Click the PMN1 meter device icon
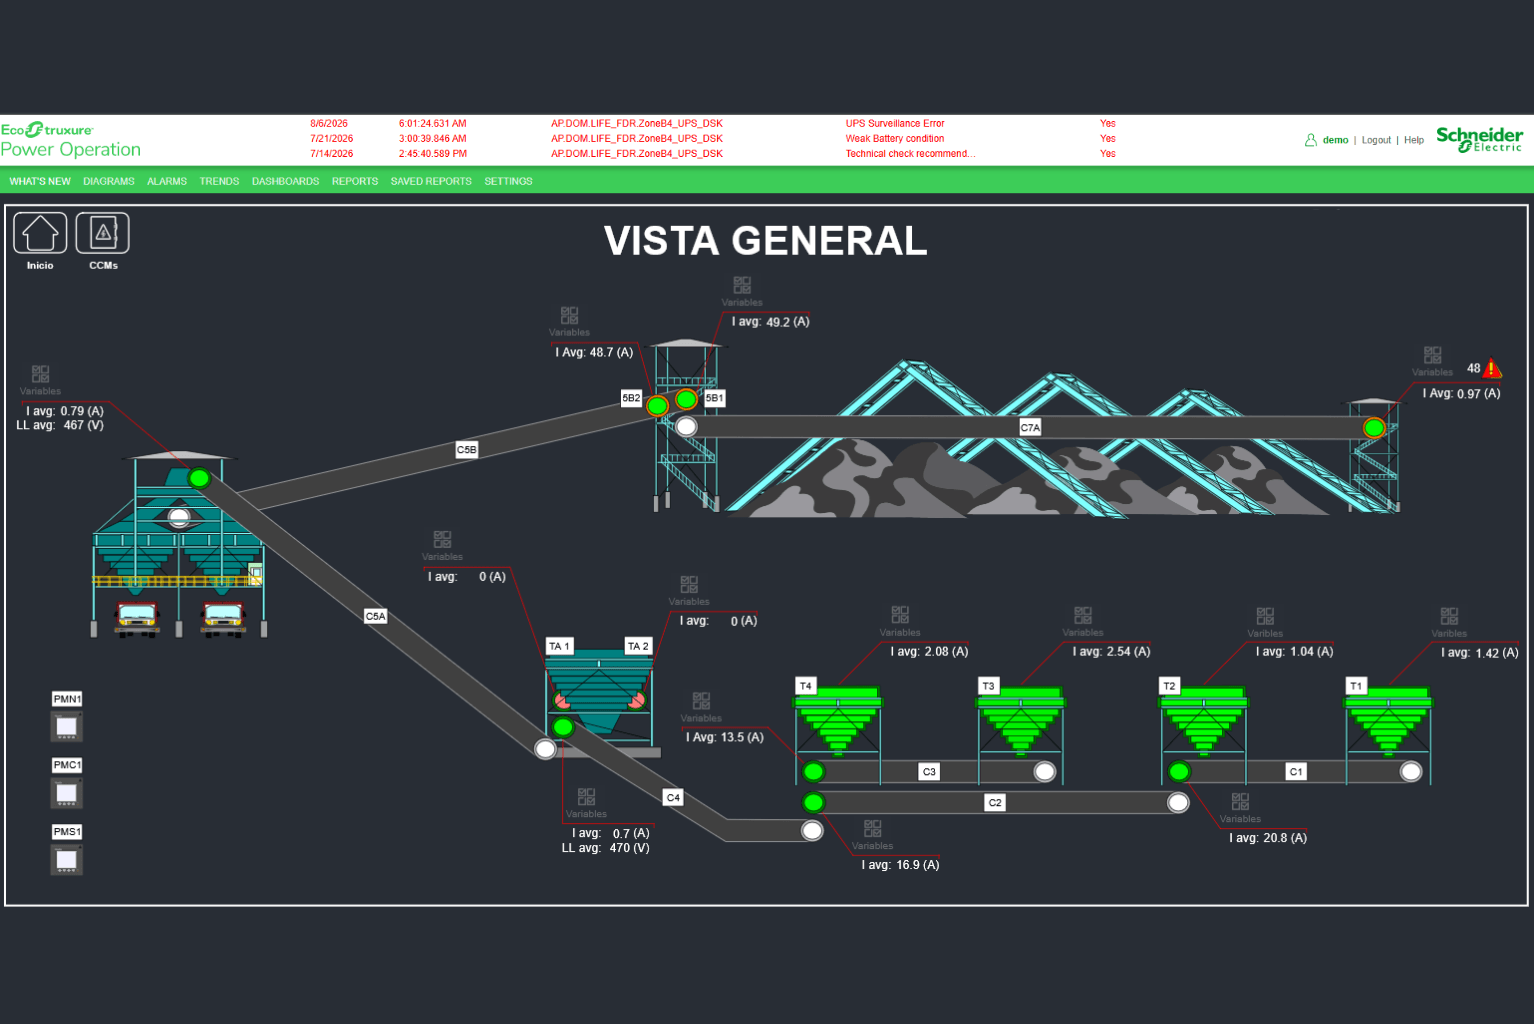This screenshot has height=1024, width=1534. [x=67, y=727]
